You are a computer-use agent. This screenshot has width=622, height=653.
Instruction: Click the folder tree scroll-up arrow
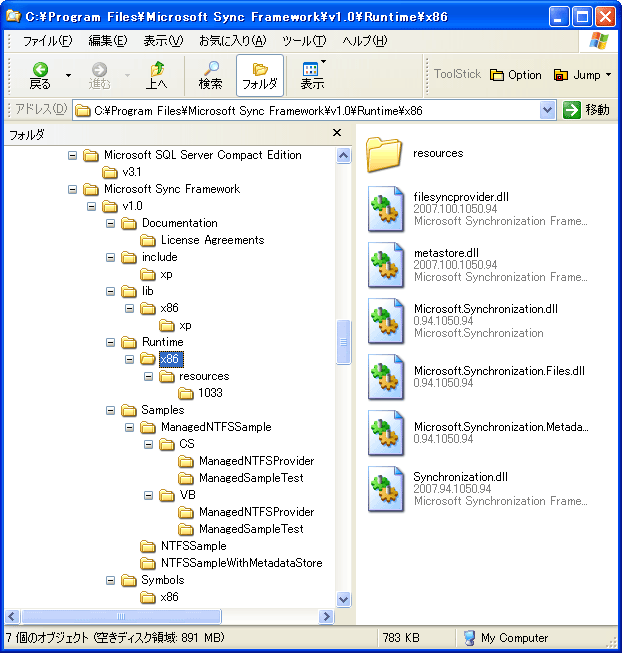click(x=343, y=156)
